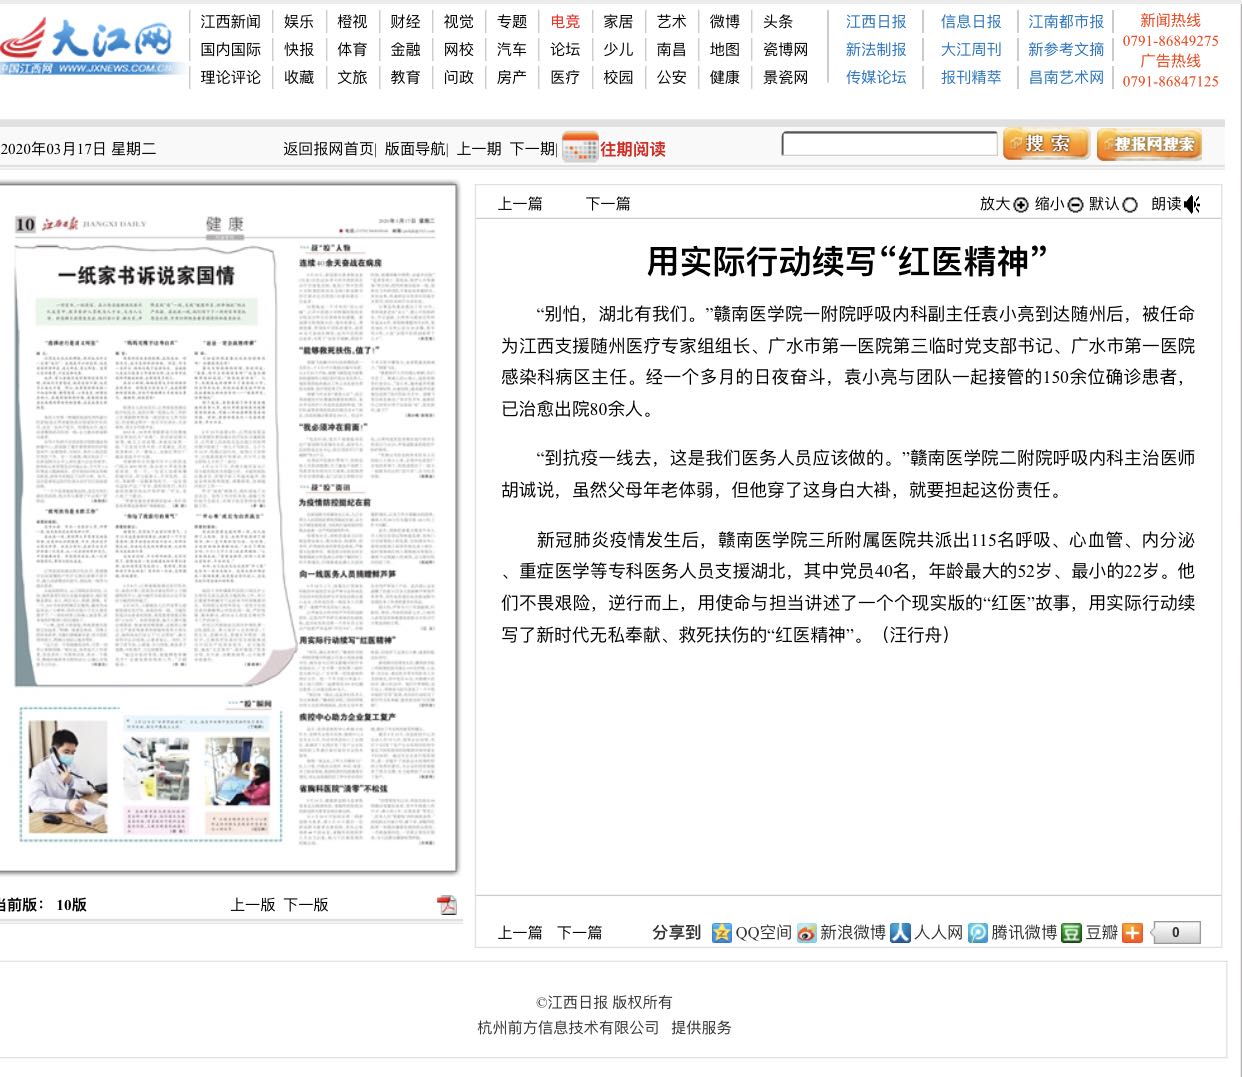
Task: Focus the newspaper search input box
Action: 889,144
